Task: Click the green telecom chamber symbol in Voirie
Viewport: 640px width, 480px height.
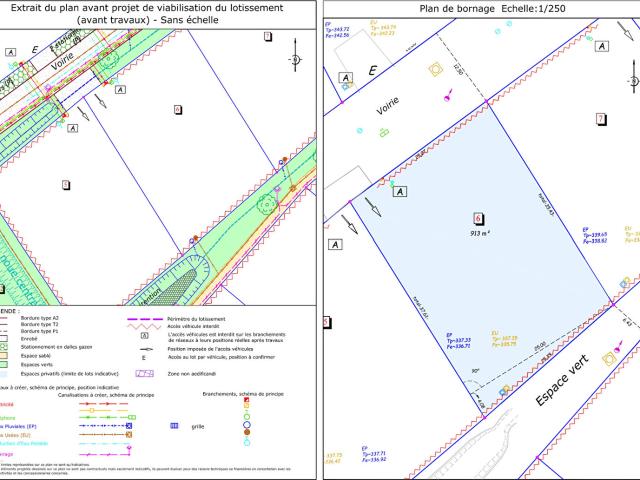Action: pyautogui.click(x=384, y=132)
